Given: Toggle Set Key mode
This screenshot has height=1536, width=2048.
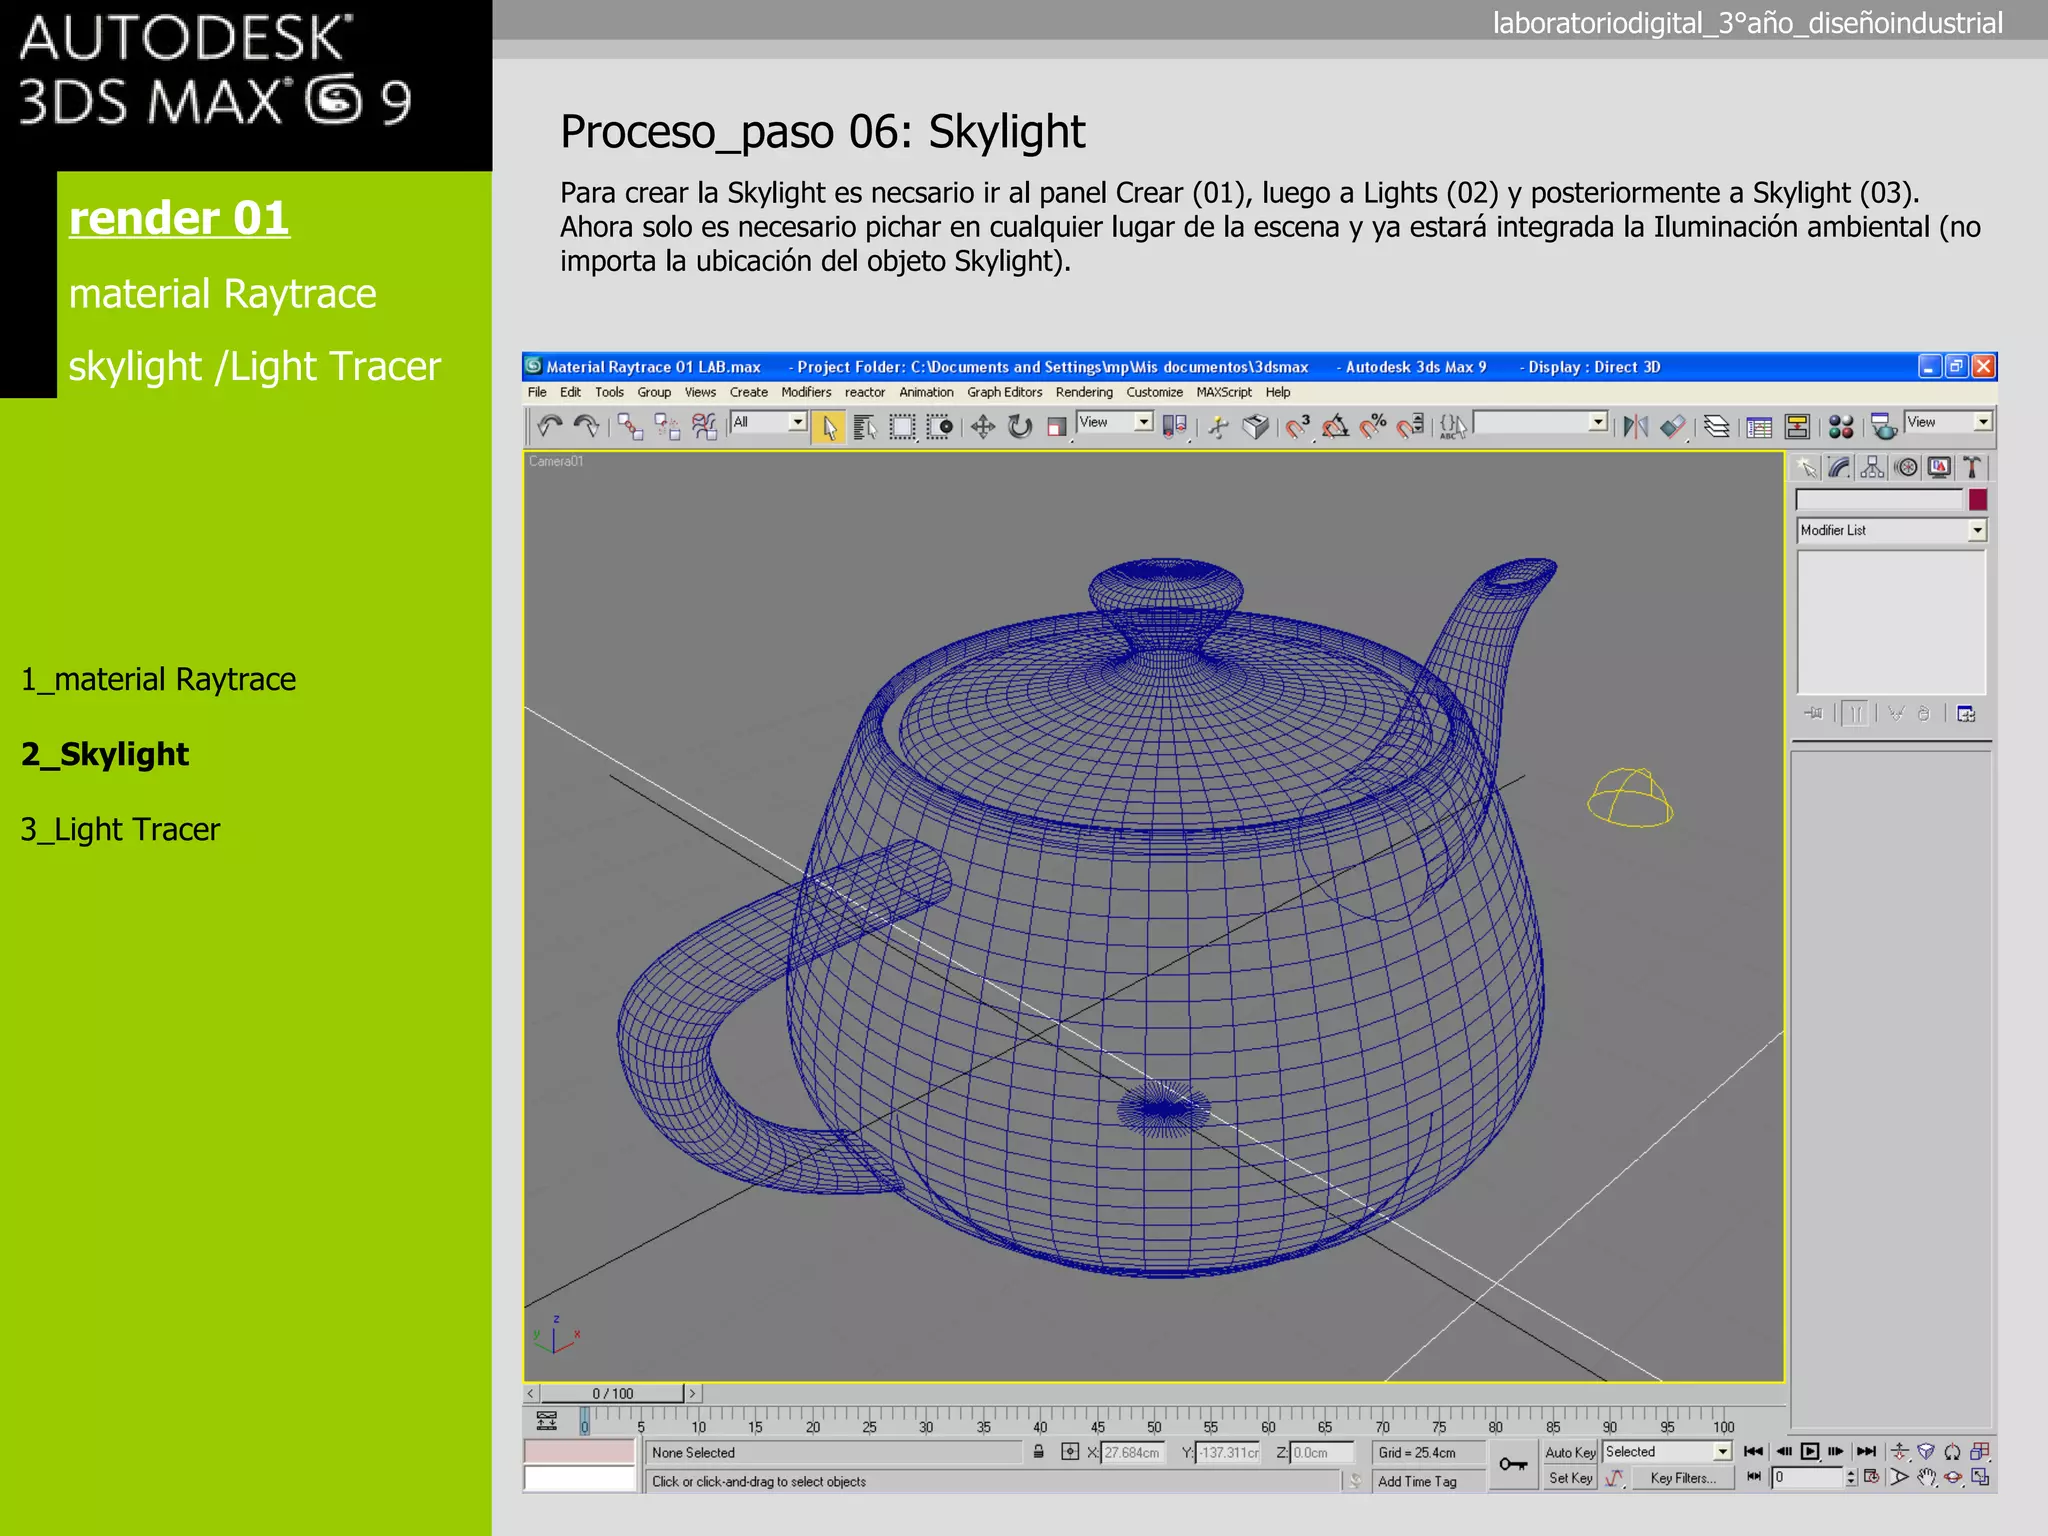Looking at the screenshot, I should [x=1570, y=1478].
